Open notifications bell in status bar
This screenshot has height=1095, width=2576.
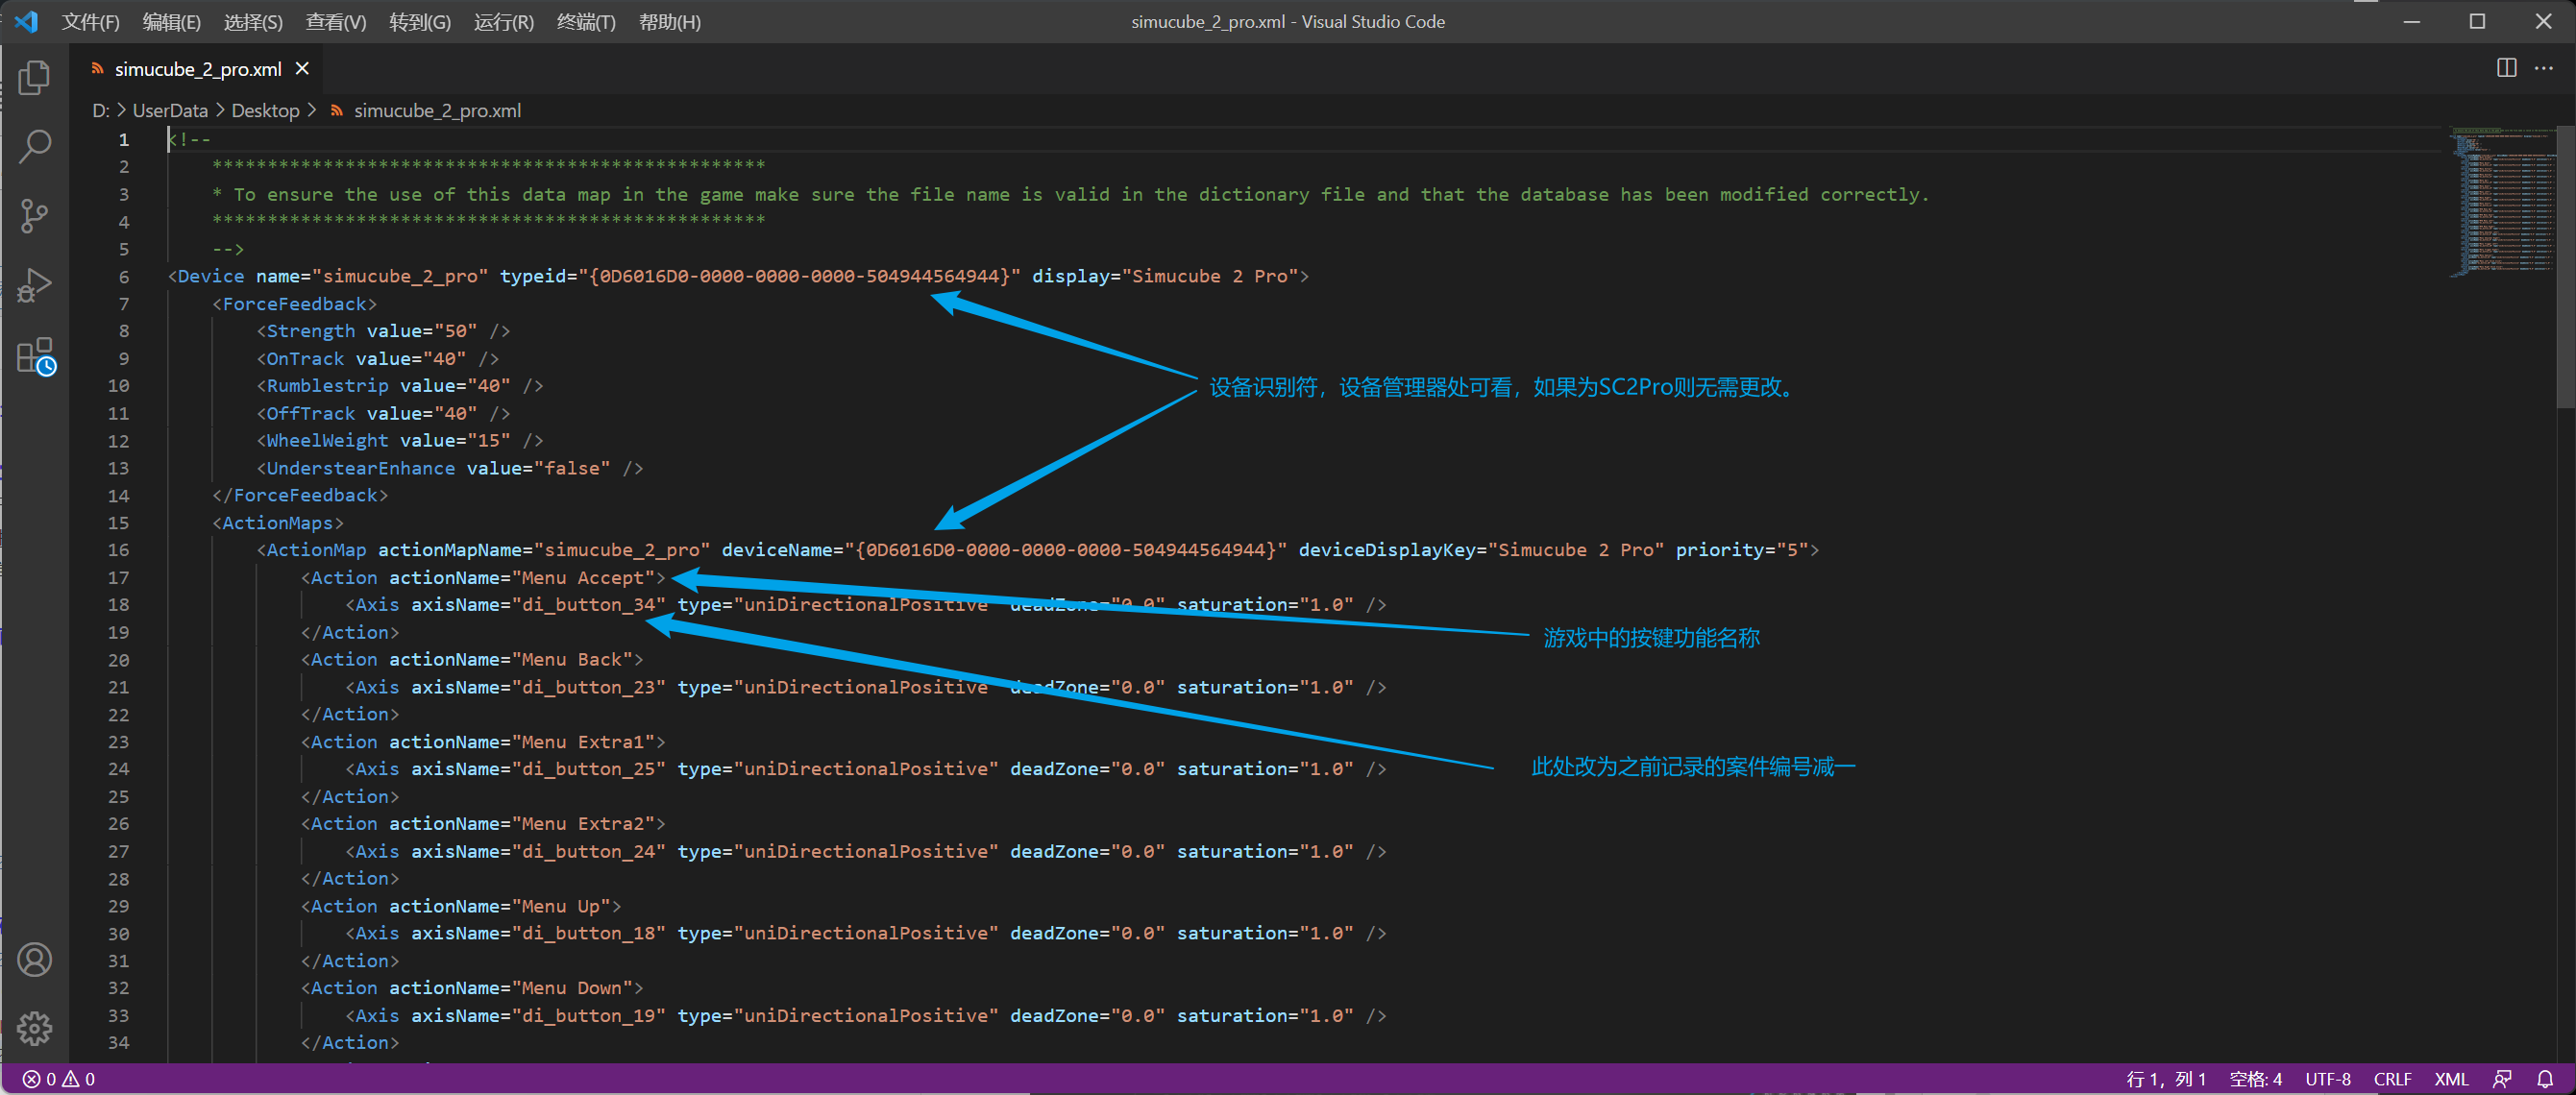(2545, 1079)
